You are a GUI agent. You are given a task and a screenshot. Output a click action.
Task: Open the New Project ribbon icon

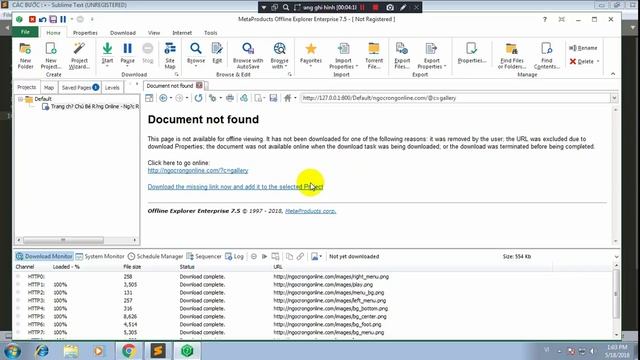pos(51,56)
